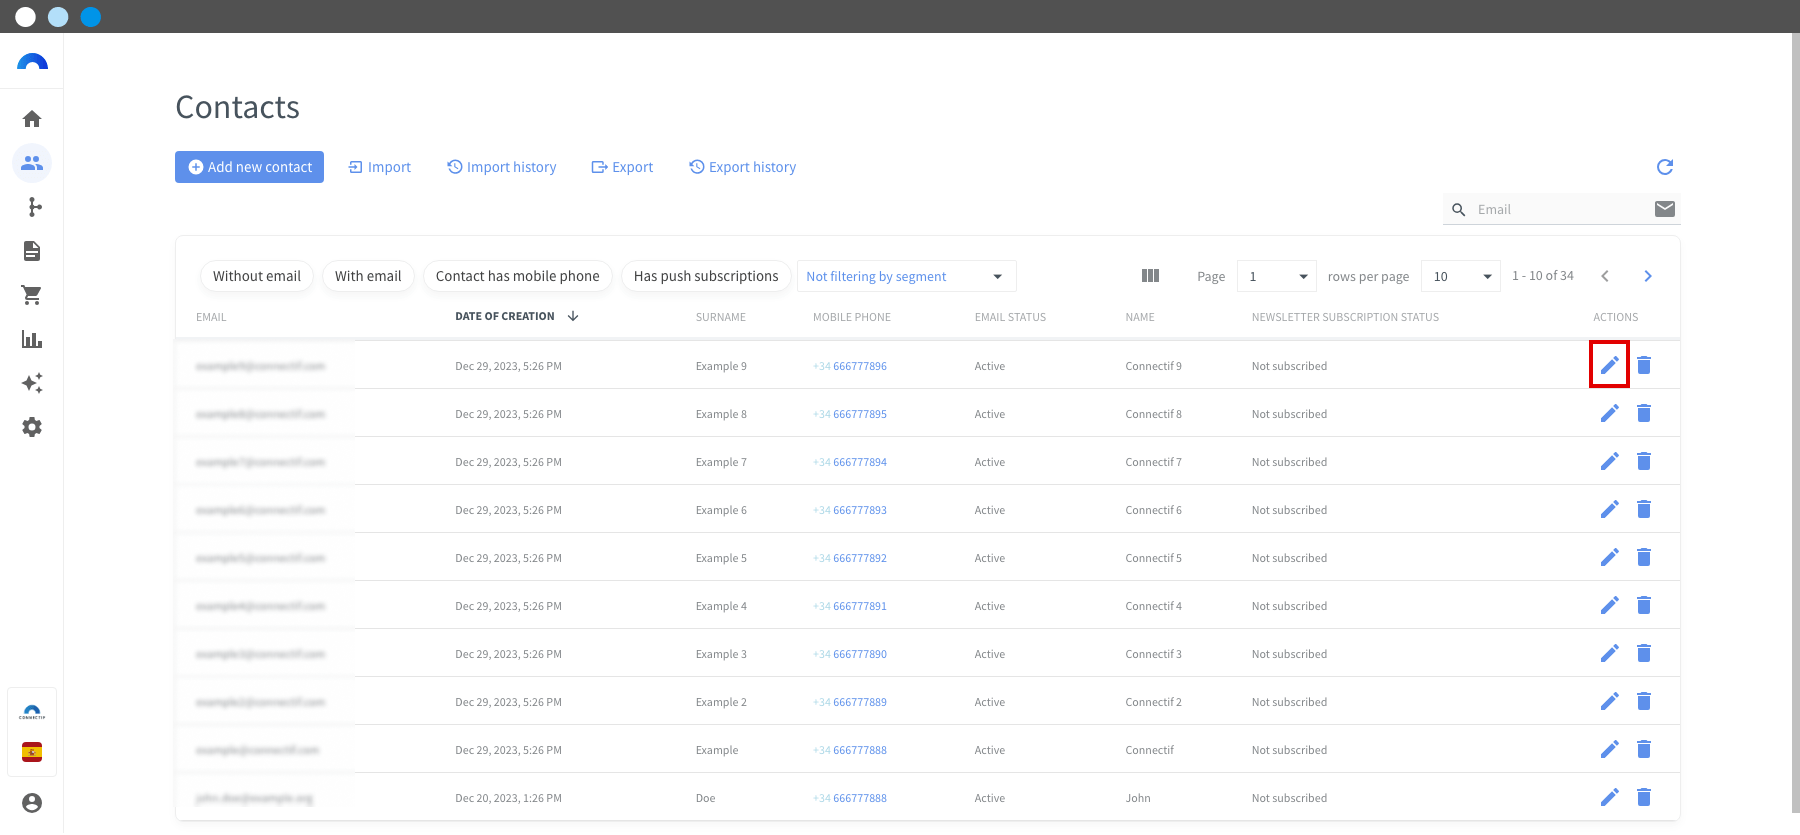Edit the Connectif 6 contact
Image resolution: width=1800 pixels, height=835 pixels.
click(x=1610, y=509)
